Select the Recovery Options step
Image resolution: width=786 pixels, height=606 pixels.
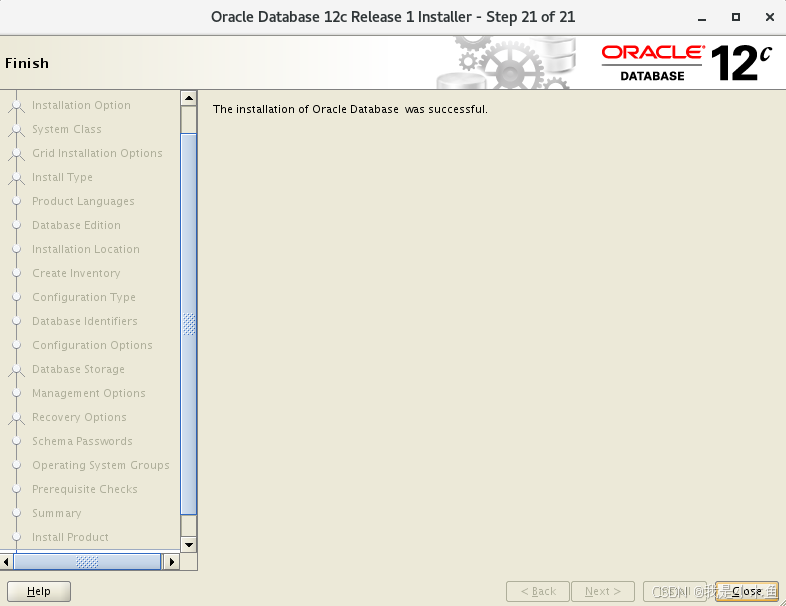(79, 418)
